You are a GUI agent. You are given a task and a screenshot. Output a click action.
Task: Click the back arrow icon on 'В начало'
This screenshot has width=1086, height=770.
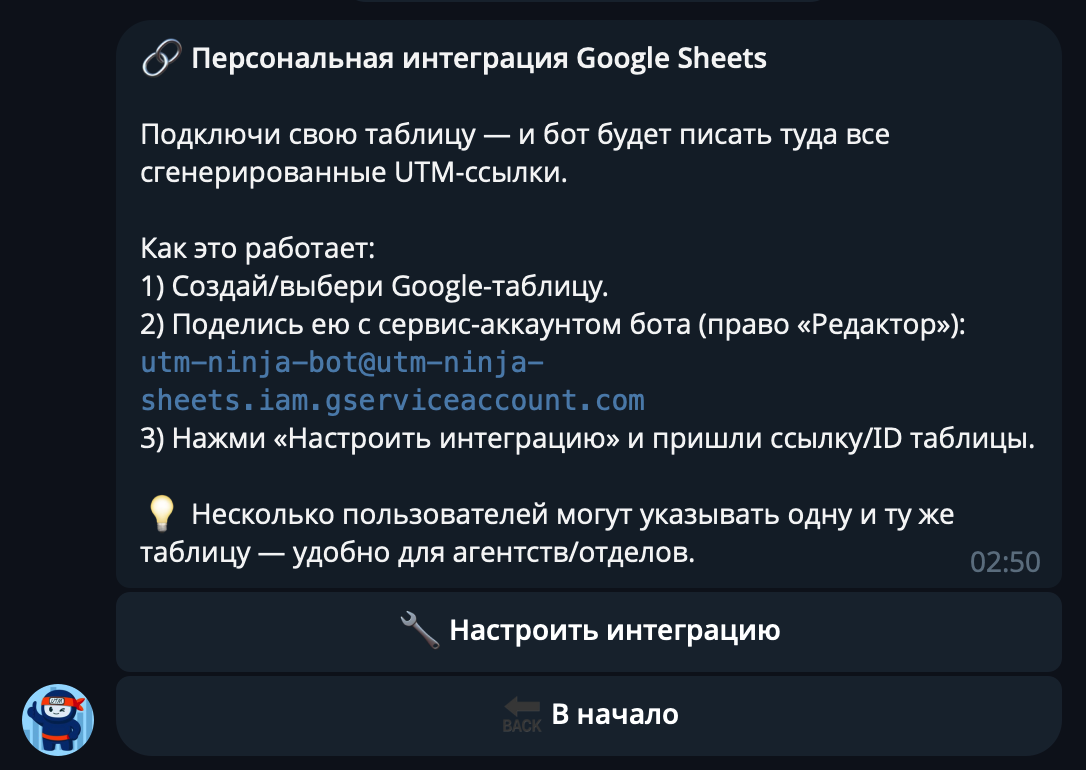pyautogui.click(x=520, y=707)
